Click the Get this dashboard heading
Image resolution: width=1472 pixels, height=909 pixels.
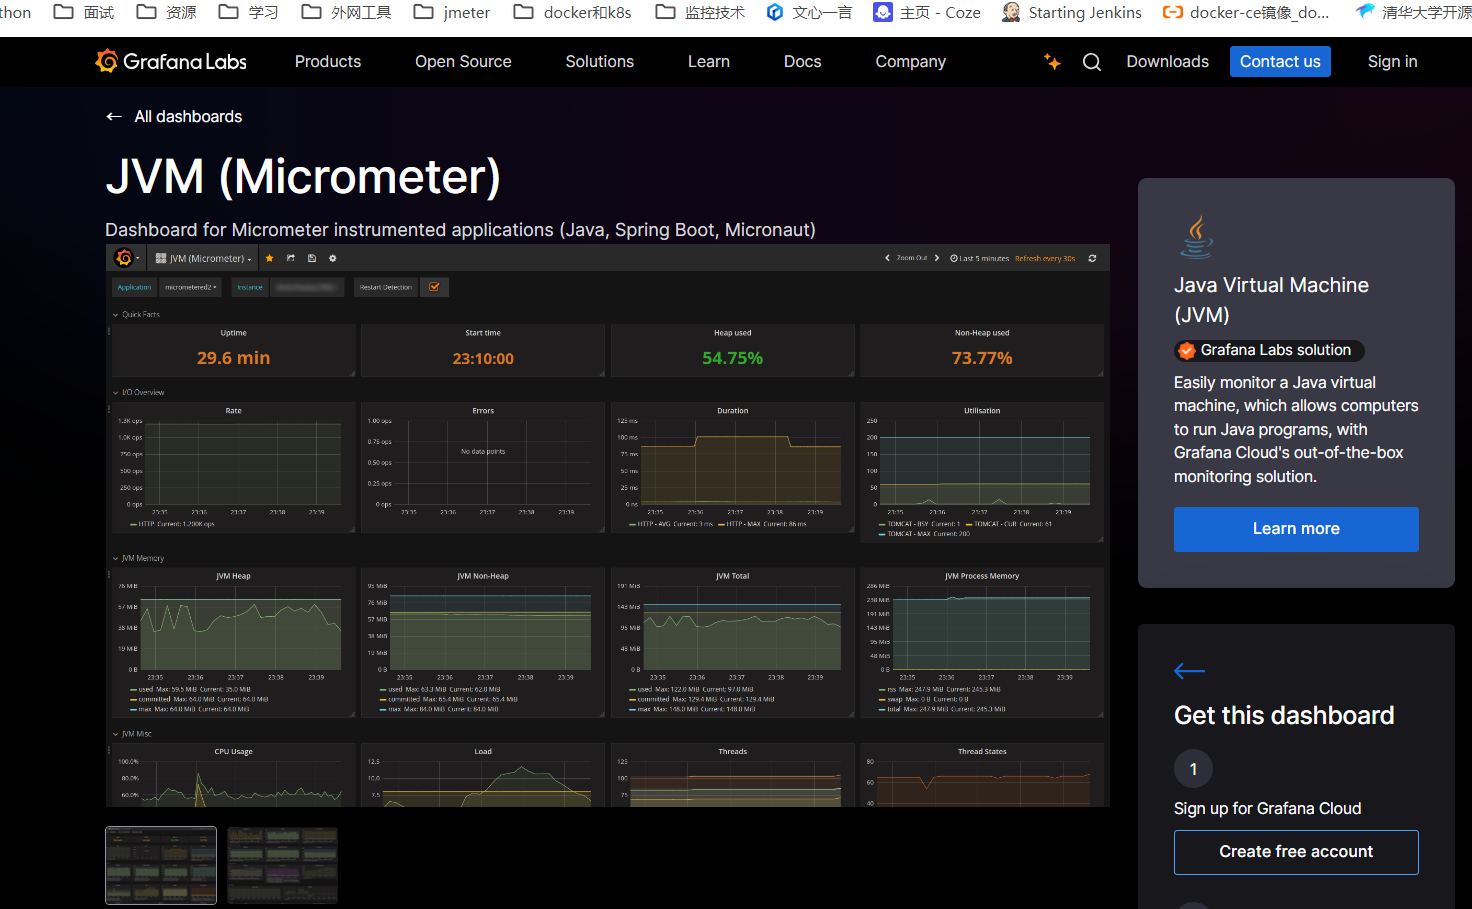[1284, 716]
